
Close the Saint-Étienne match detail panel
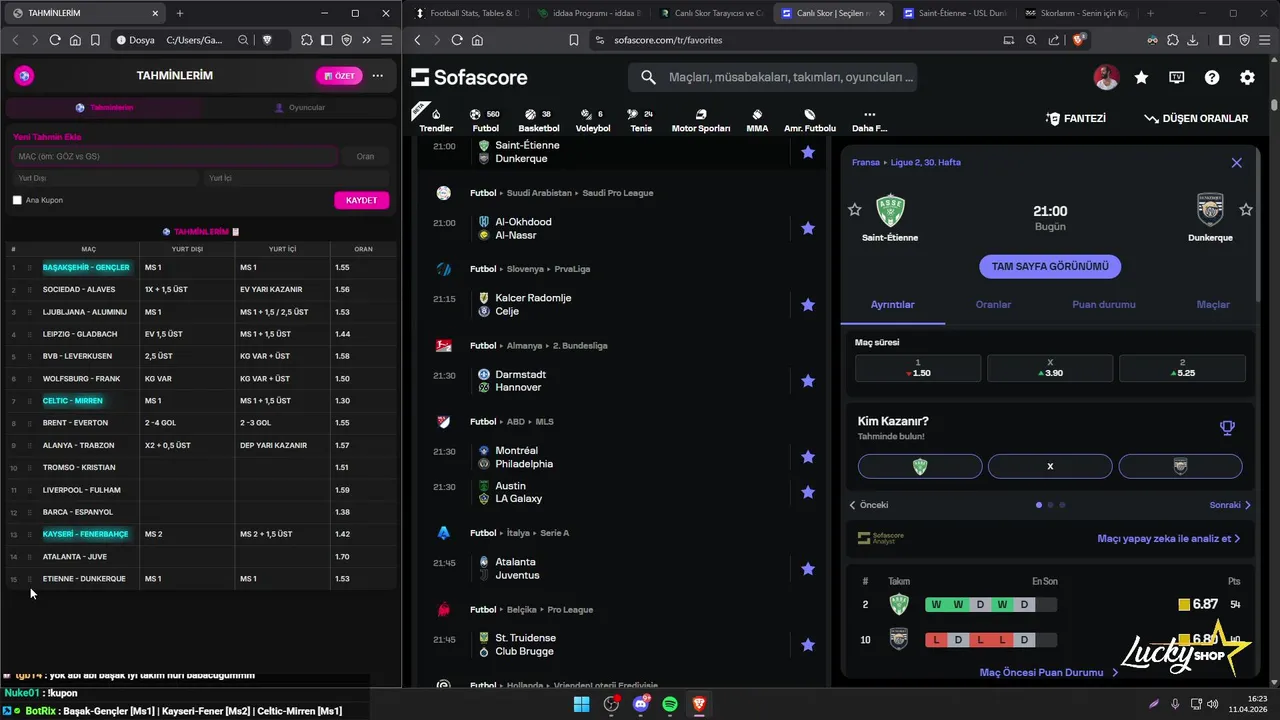pyautogui.click(x=1237, y=162)
